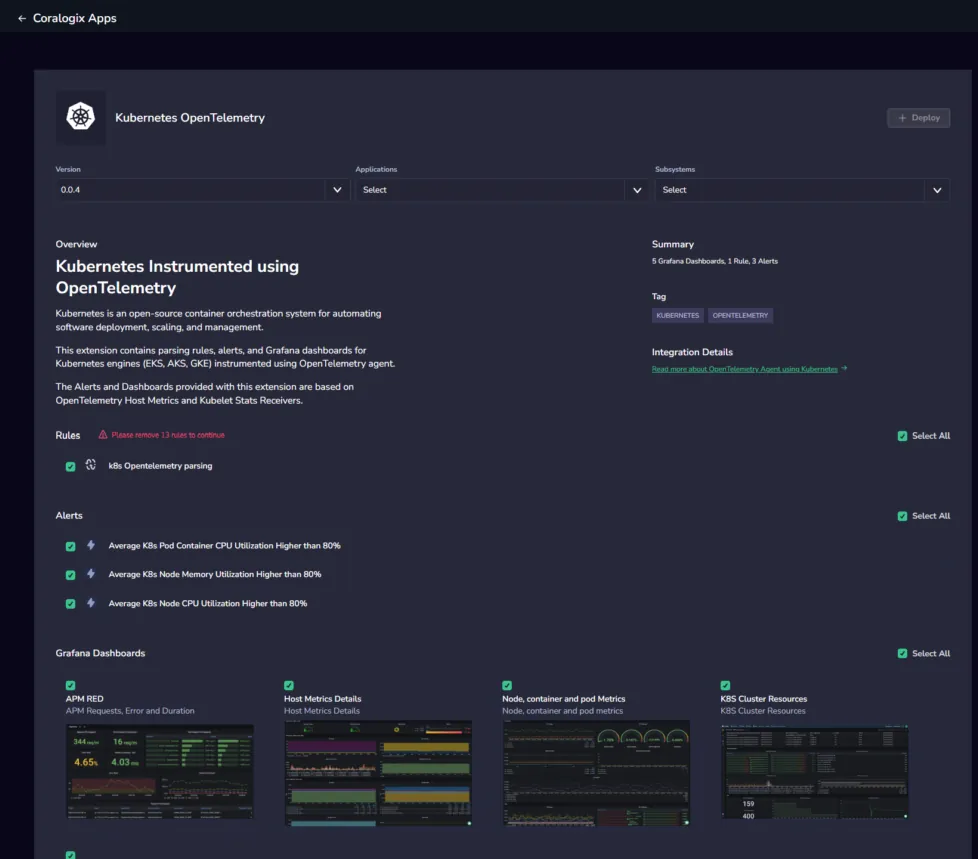Click the red warning triangle next to Rules
This screenshot has height=859, width=978.
point(103,435)
